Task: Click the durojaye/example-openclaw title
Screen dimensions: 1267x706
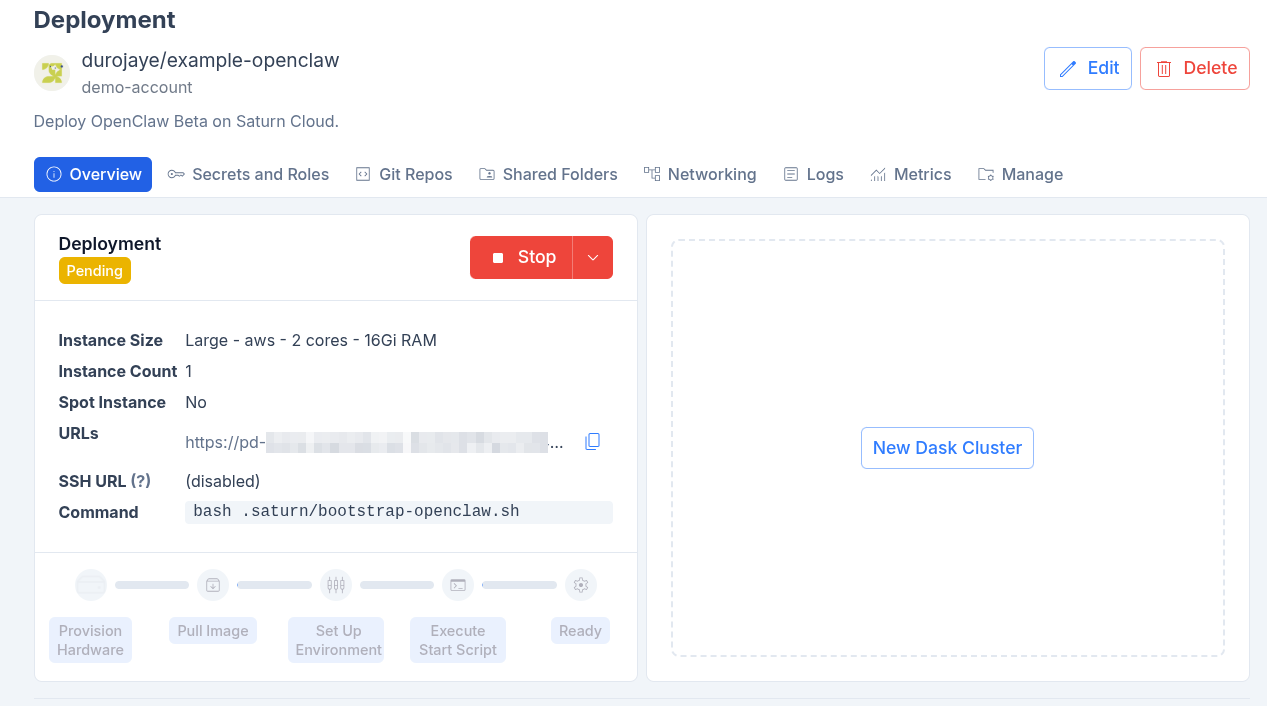Action: pos(210,60)
